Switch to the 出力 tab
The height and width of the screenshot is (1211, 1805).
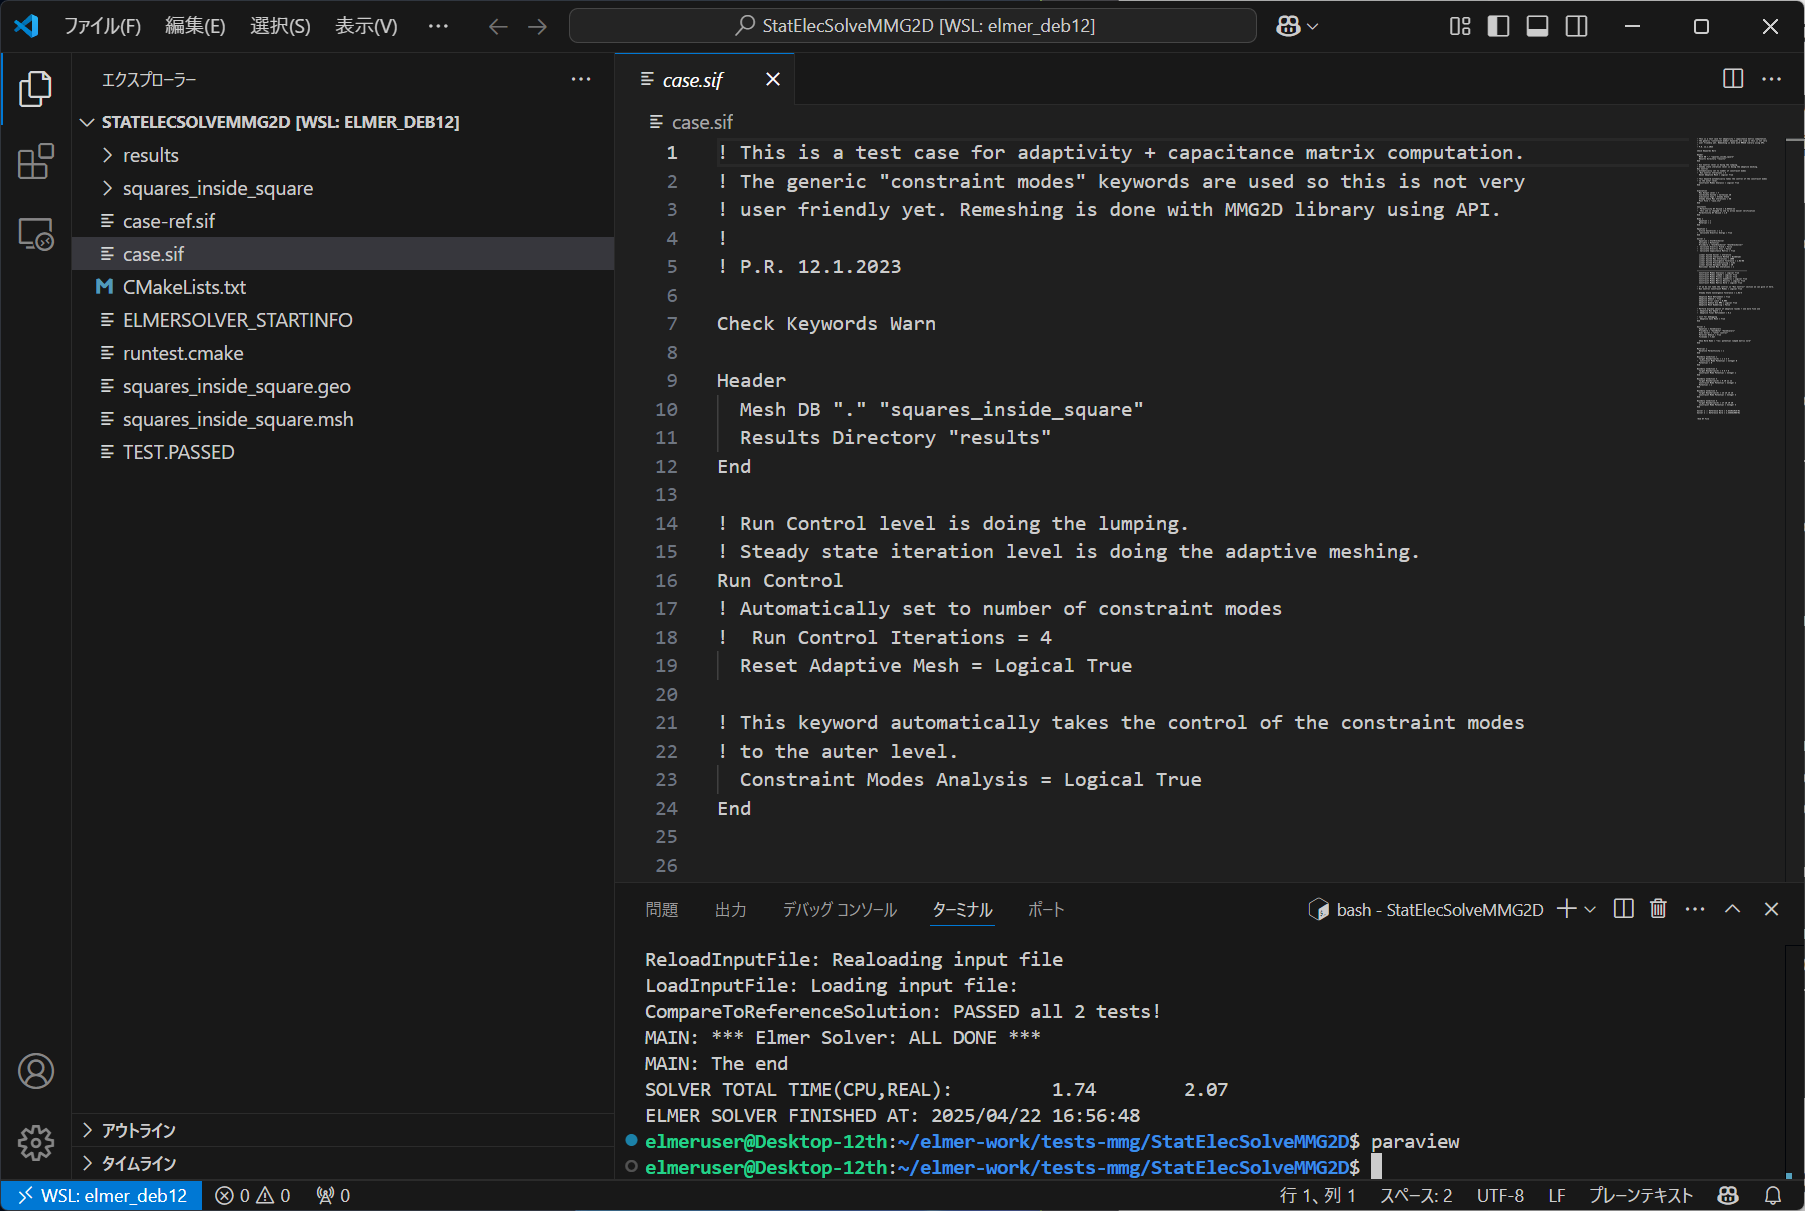tap(731, 910)
